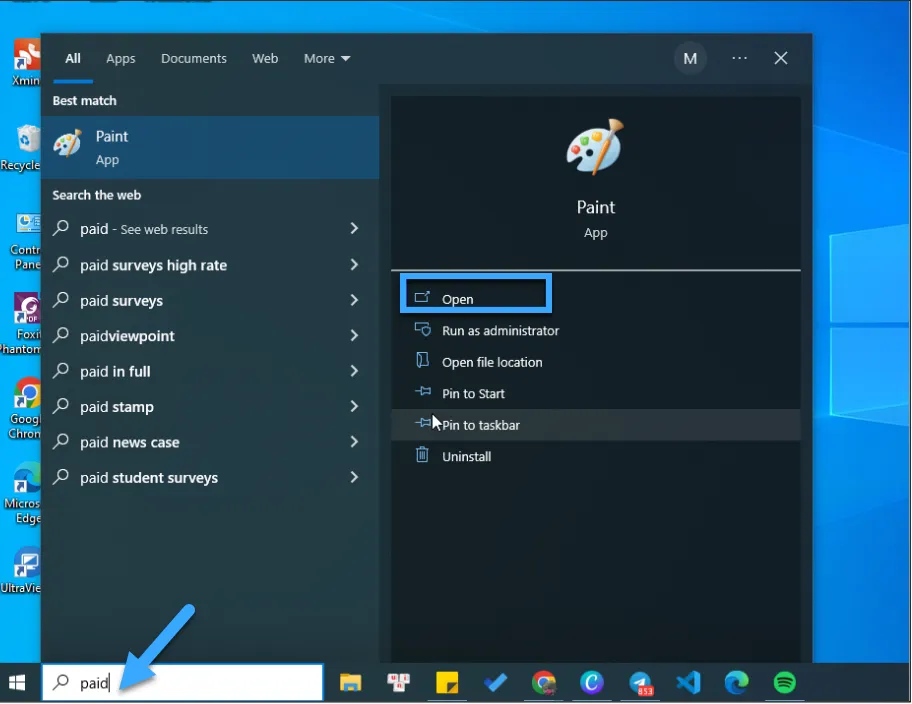Select the UltraViewer desktop shortcut

[22, 570]
